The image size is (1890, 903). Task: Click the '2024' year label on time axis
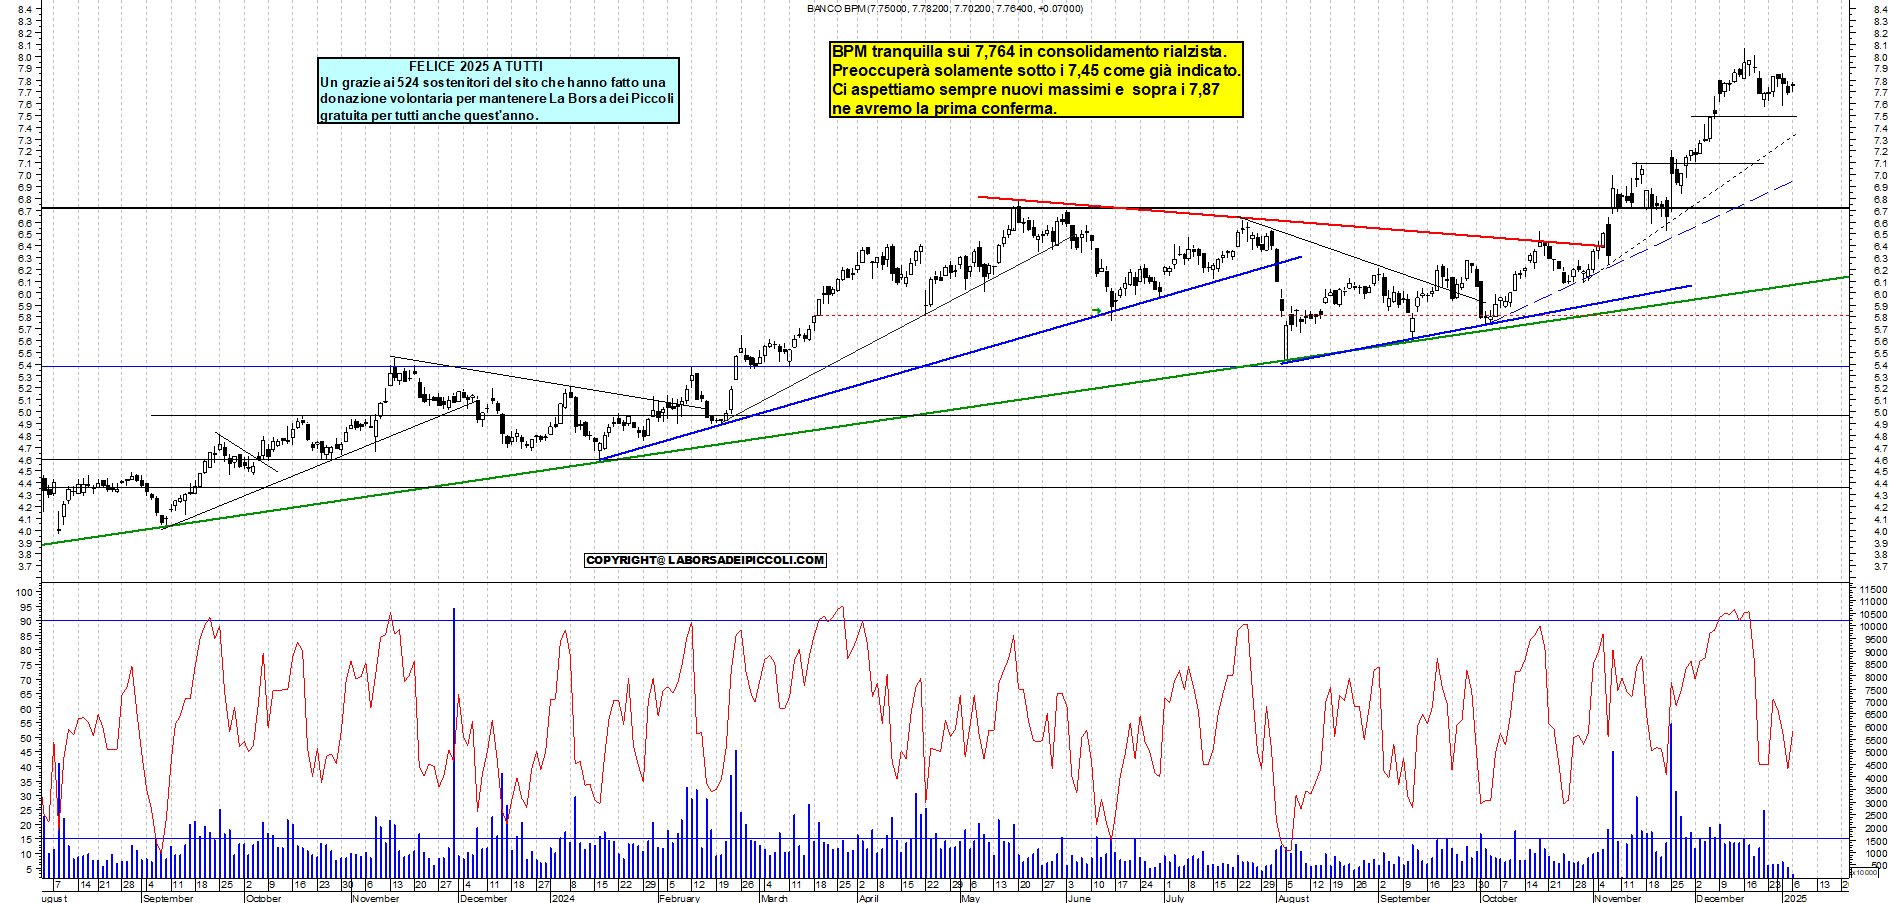[563, 898]
